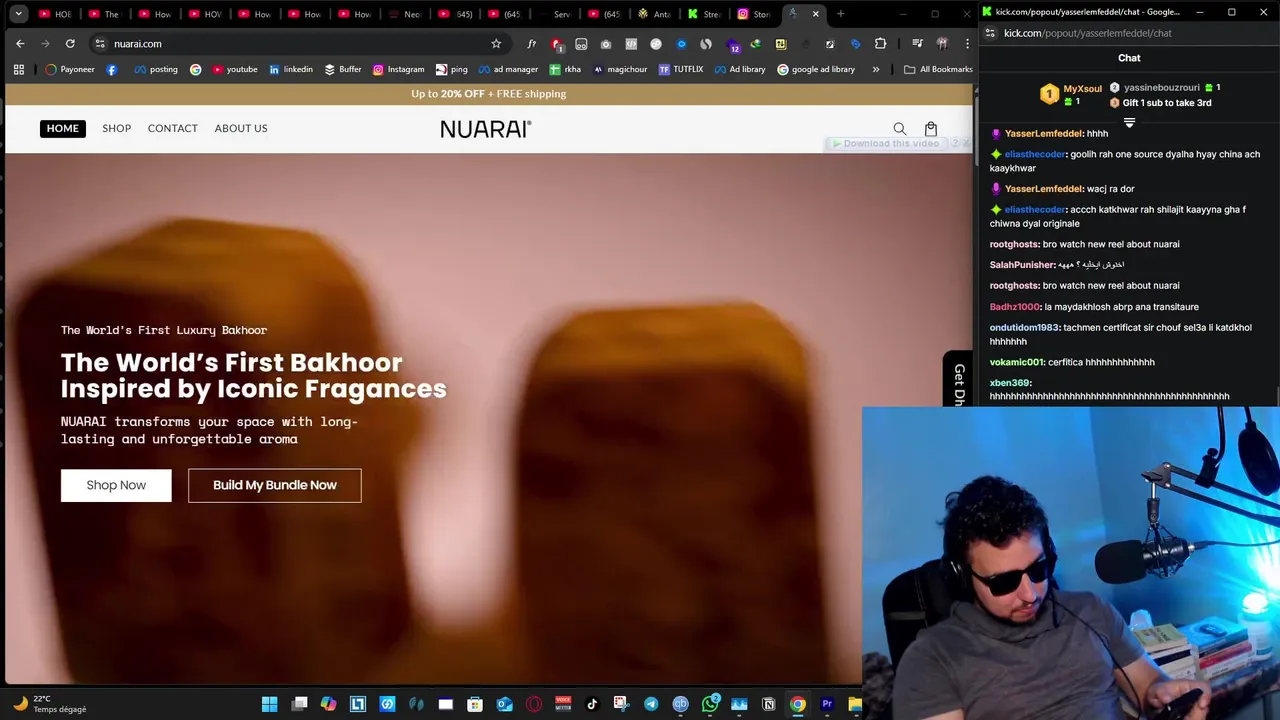Image resolution: width=1280 pixels, height=720 pixels.
Task: Click the NUARAI logo
Action: pos(486,129)
